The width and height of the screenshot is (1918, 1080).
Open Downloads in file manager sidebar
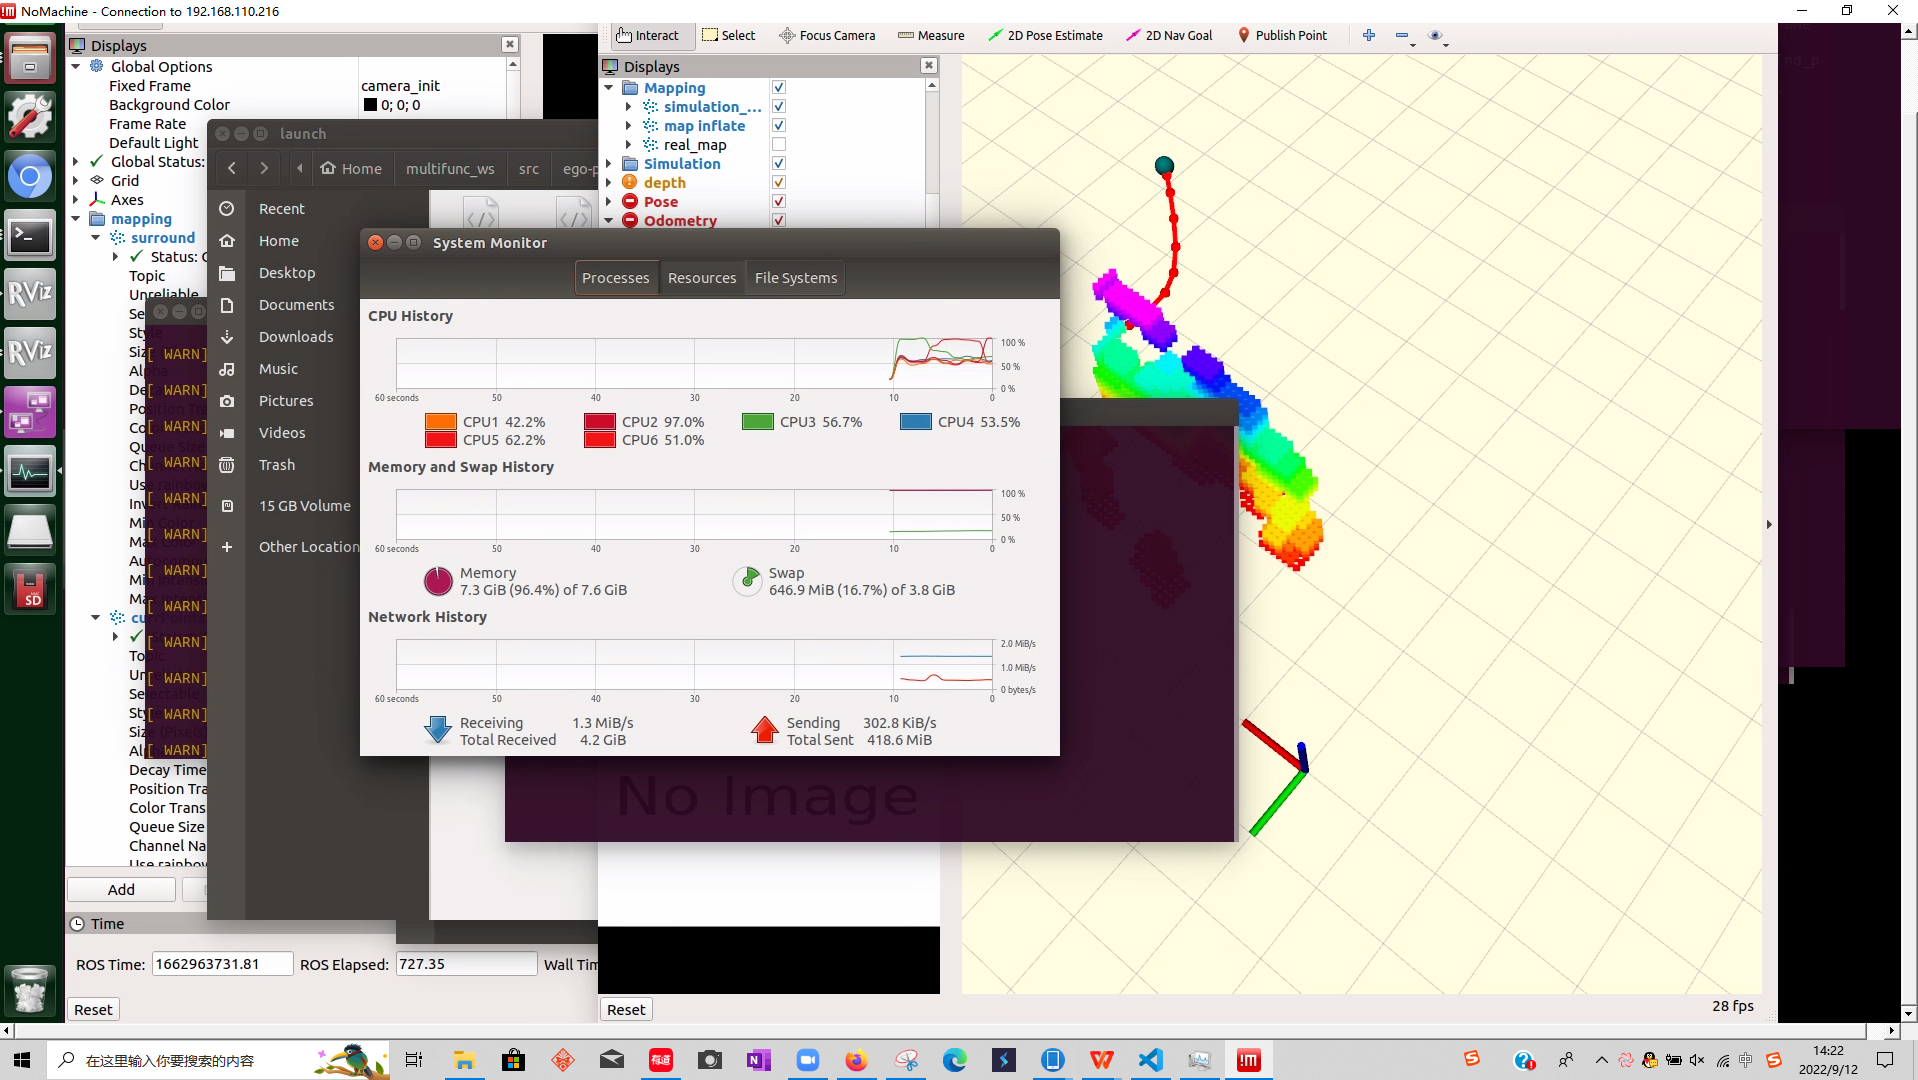pyautogui.click(x=296, y=336)
